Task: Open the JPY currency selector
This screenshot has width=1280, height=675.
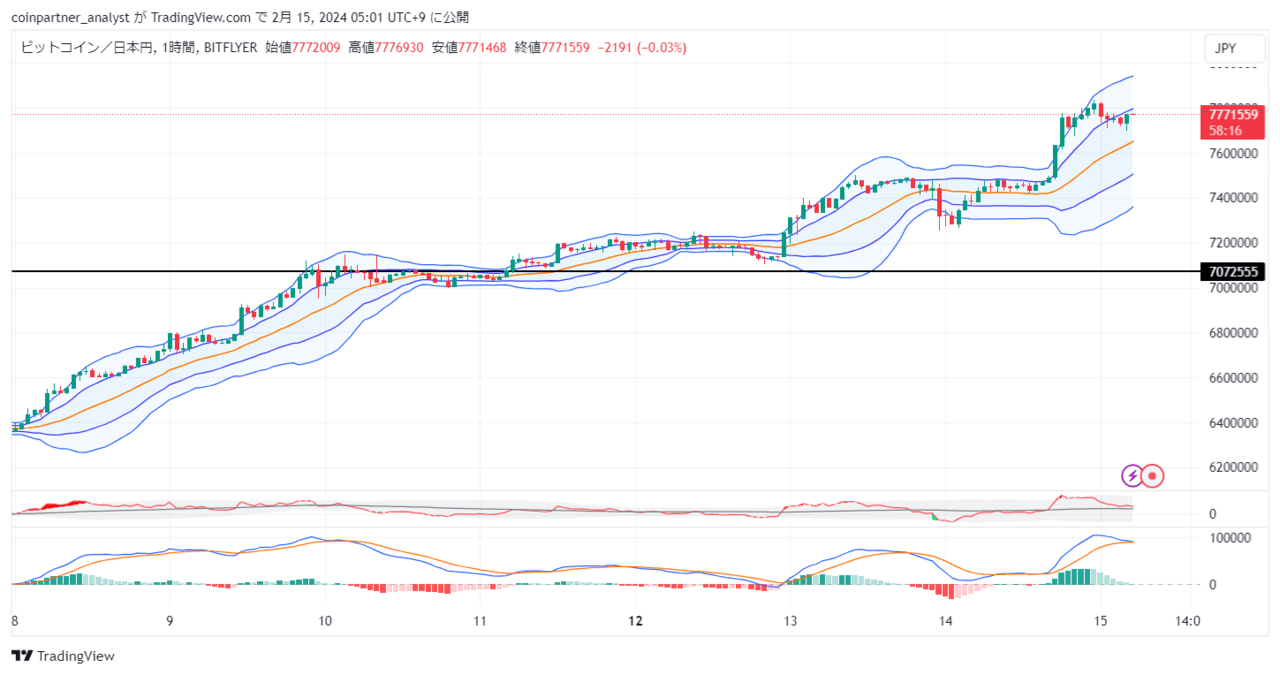Action: pyautogui.click(x=1226, y=48)
